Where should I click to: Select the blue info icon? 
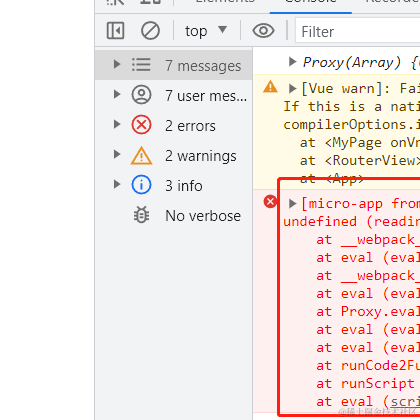(141, 185)
